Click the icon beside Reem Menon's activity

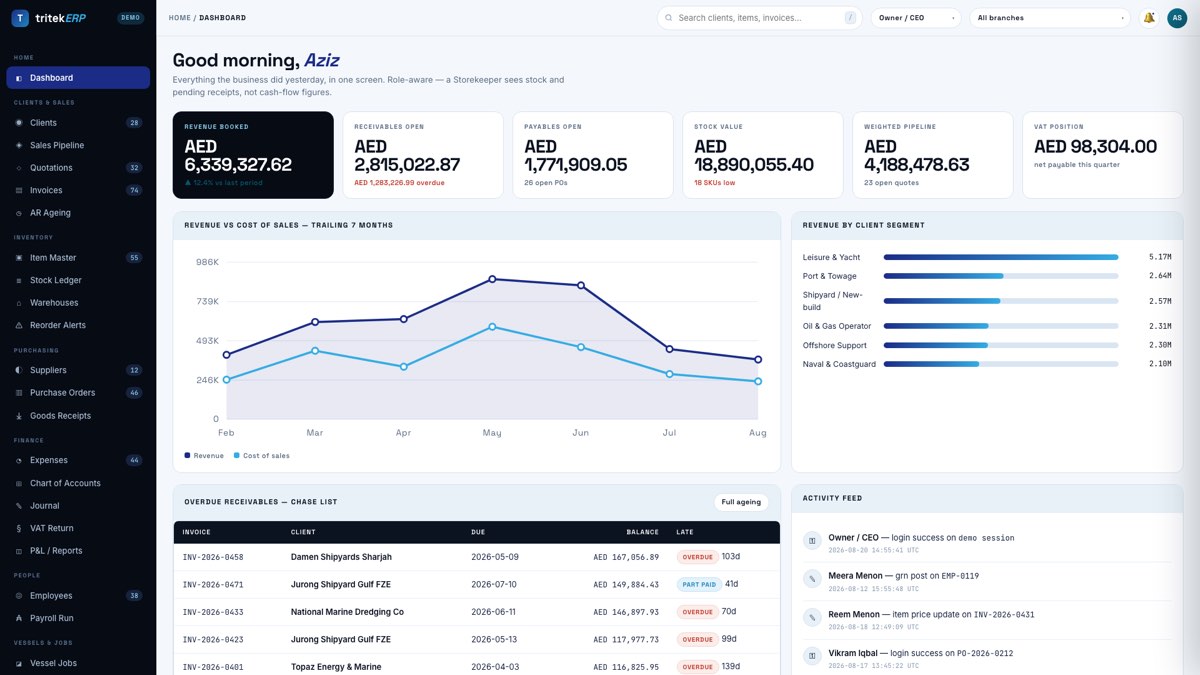tap(812, 617)
